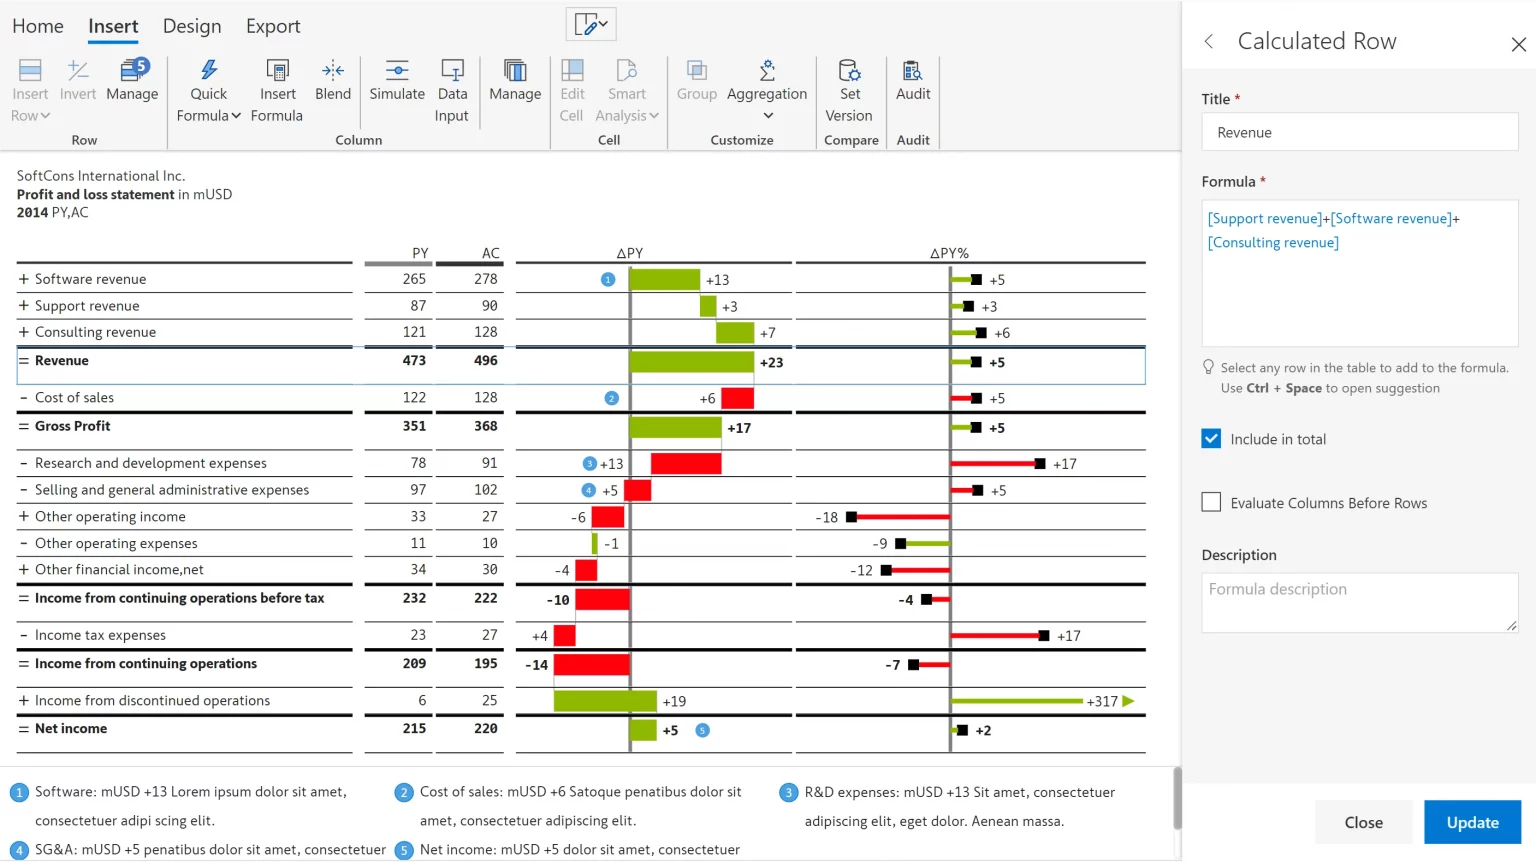This screenshot has height=862, width=1536.
Task: Click the Data Input icon
Action: coord(452,70)
